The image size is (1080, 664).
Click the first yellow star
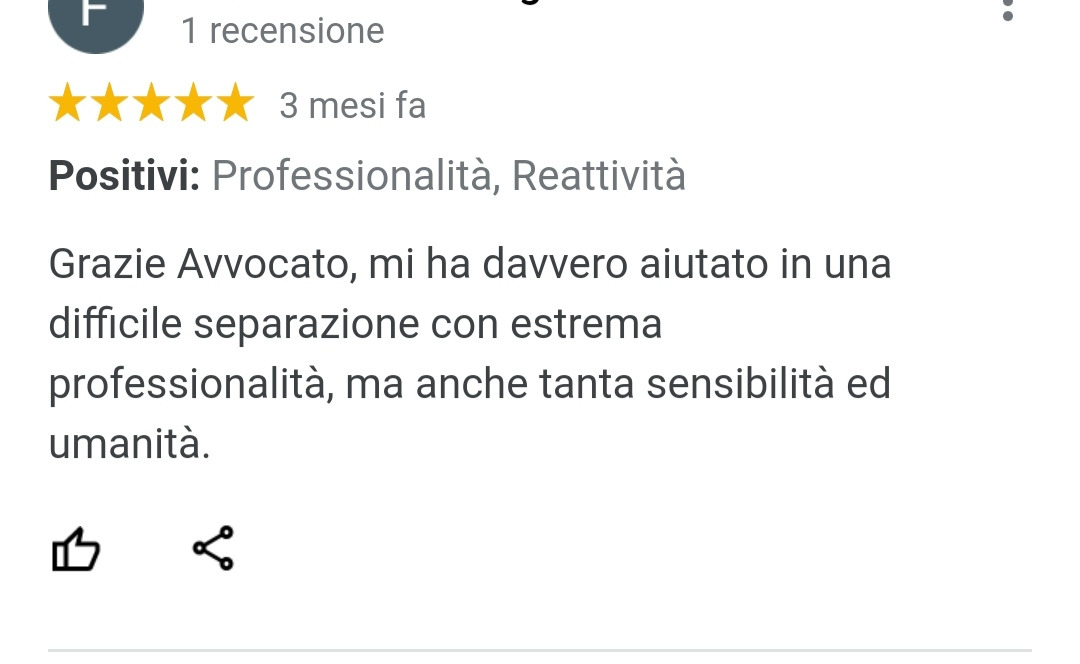[x=68, y=103]
